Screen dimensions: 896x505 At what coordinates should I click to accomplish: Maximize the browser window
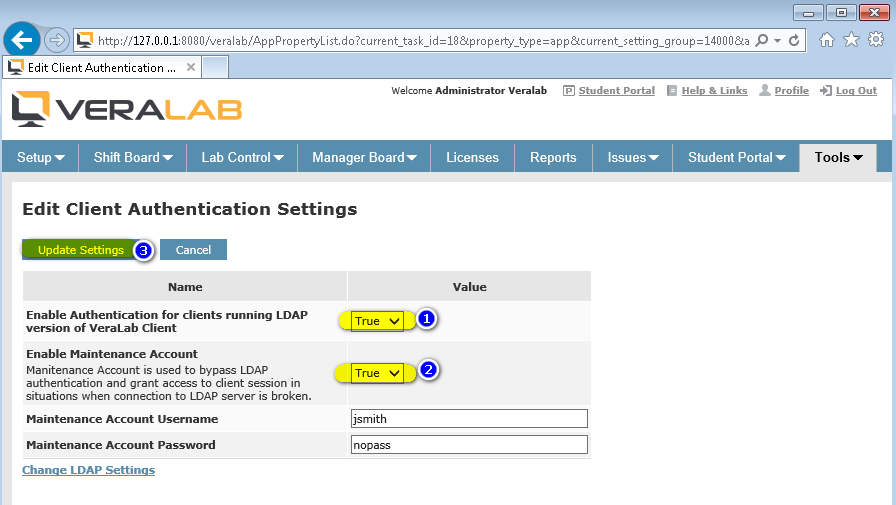841,13
